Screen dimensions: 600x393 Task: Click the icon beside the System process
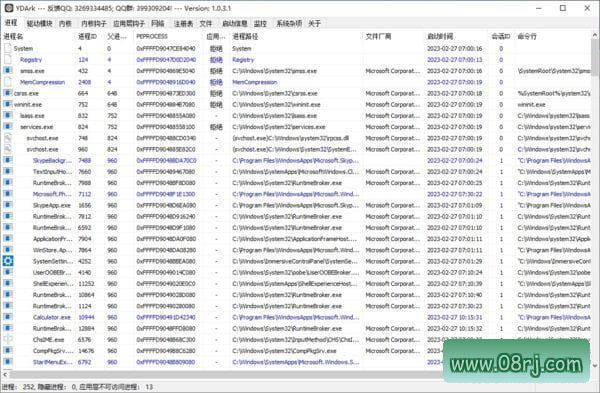[8, 48]
